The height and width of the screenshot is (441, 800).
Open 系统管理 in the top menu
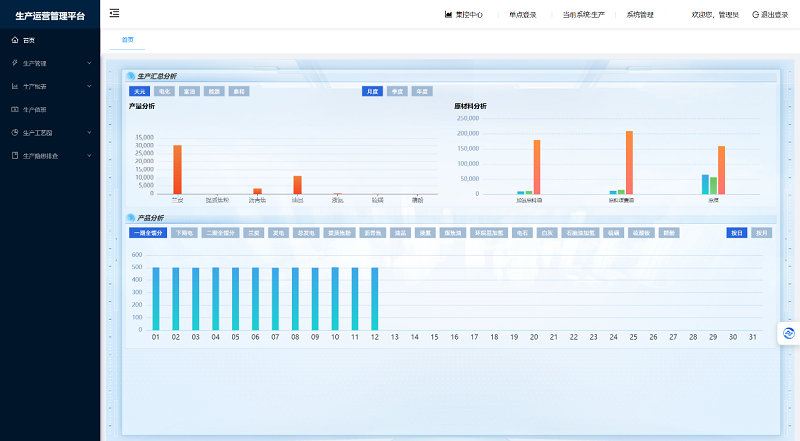(640, 15)
